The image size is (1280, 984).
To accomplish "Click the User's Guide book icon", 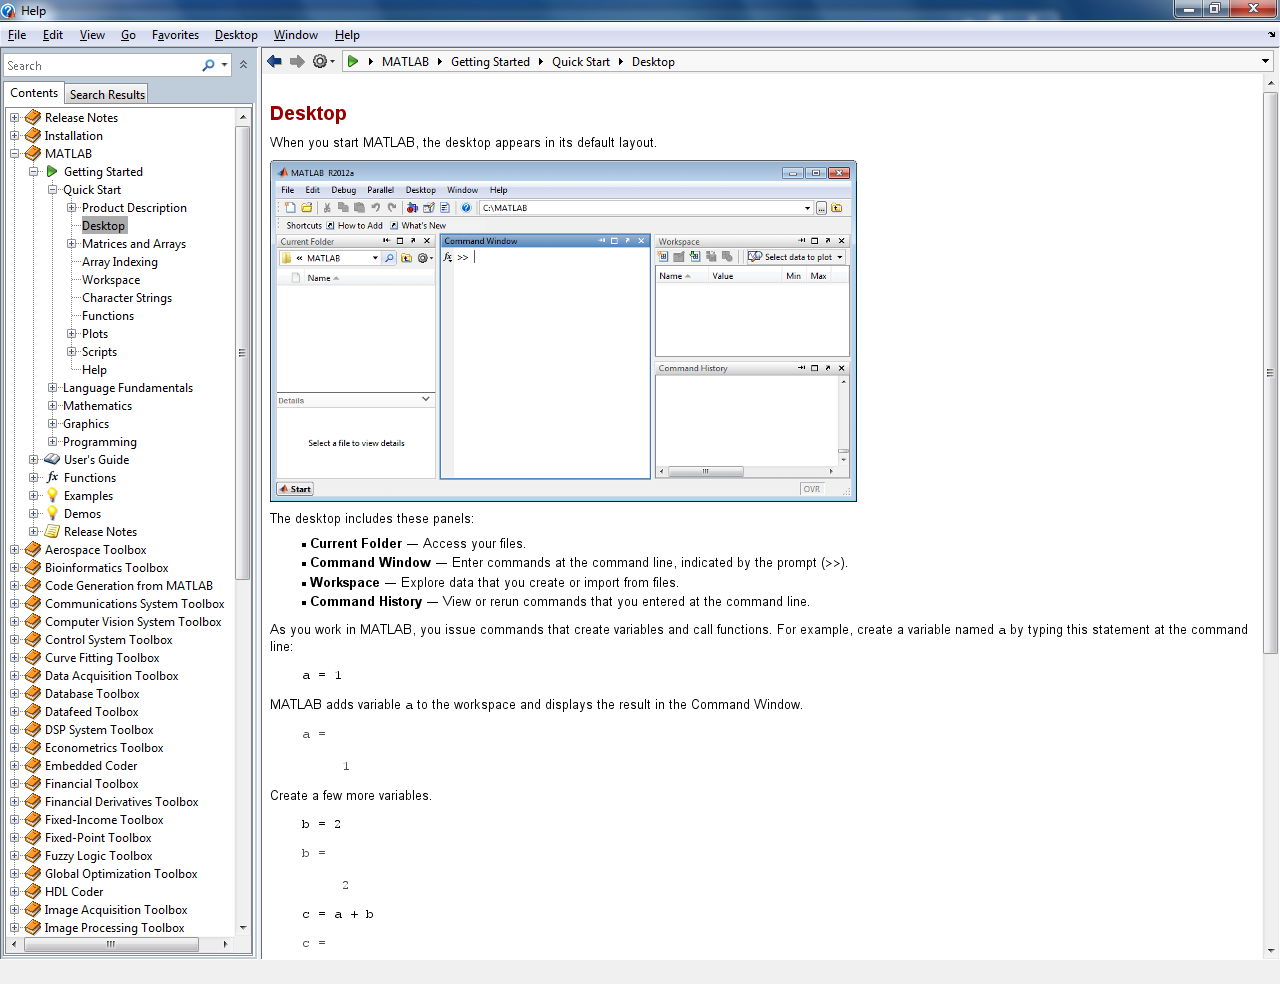I will (x=52, y=459).
